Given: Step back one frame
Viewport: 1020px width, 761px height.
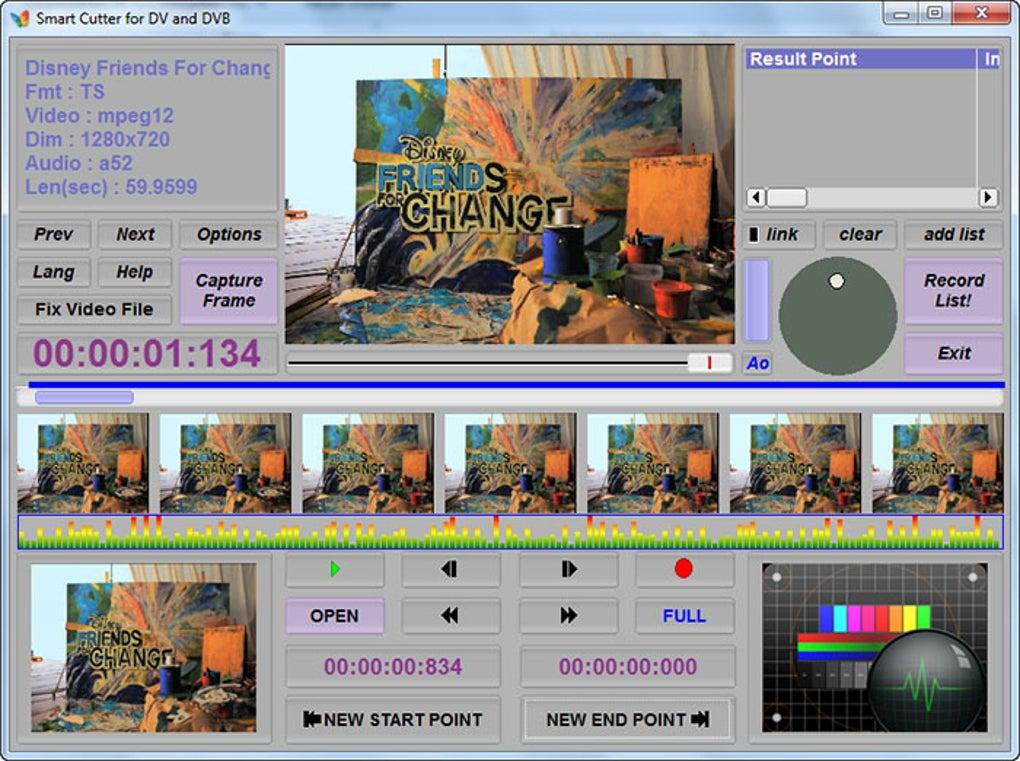Looking at the screenshot, I should point(450,569).
